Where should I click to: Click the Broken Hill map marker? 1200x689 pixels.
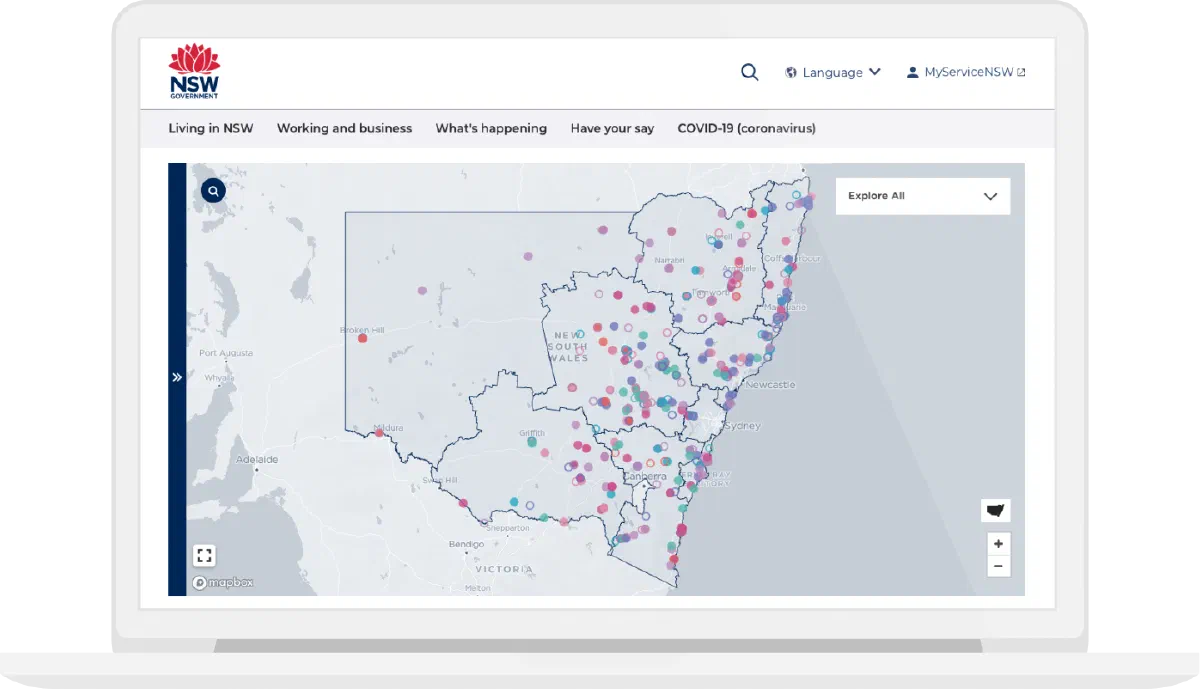(362, 338)
